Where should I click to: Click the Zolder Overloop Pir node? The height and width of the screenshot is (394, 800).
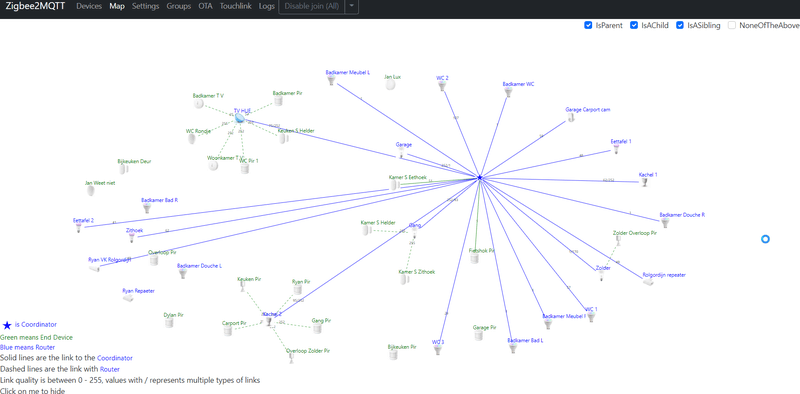[x=618, y=241]
